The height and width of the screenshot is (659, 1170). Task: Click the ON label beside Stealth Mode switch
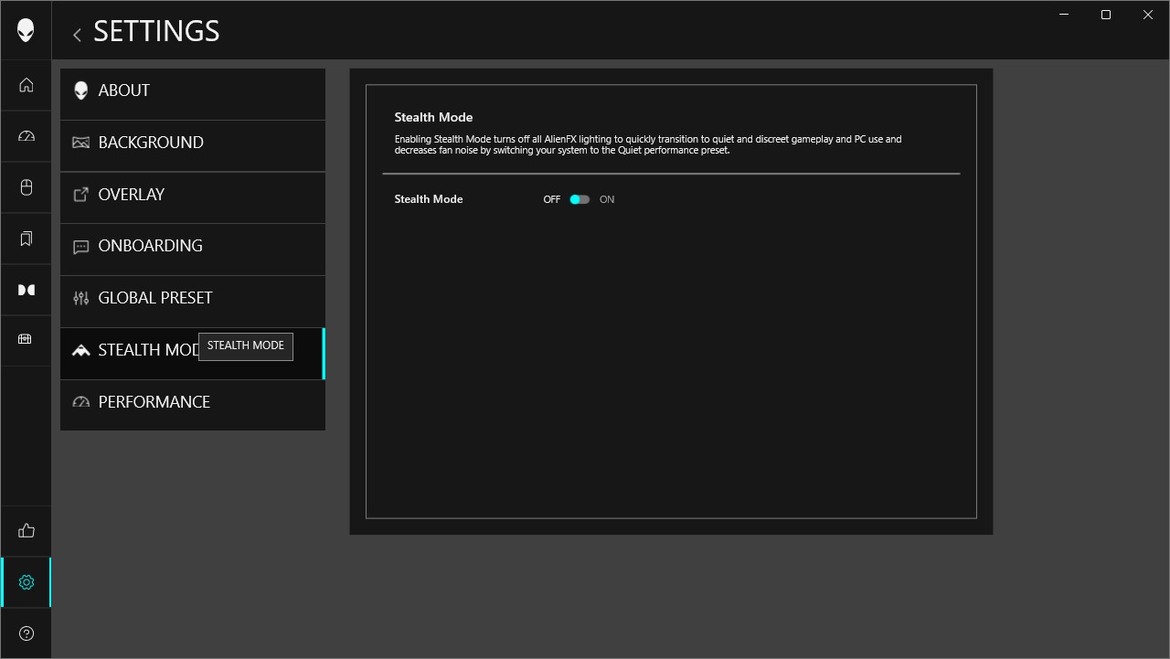click(607, 200)
